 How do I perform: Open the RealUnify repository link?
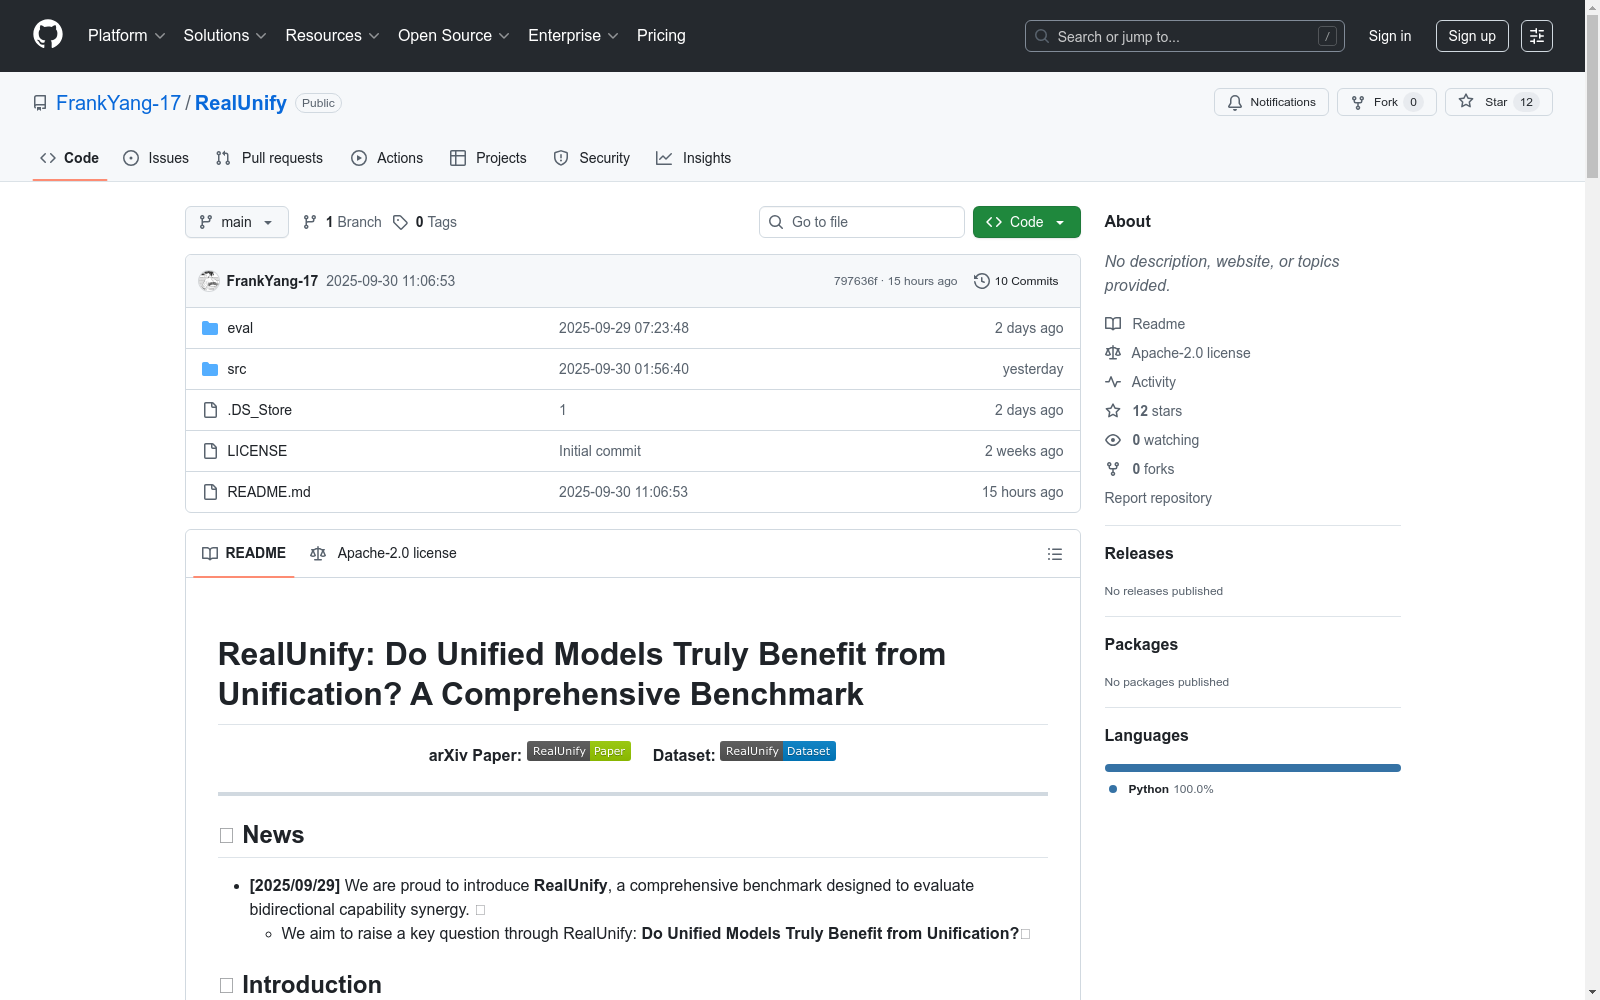[x=241, y=103]
